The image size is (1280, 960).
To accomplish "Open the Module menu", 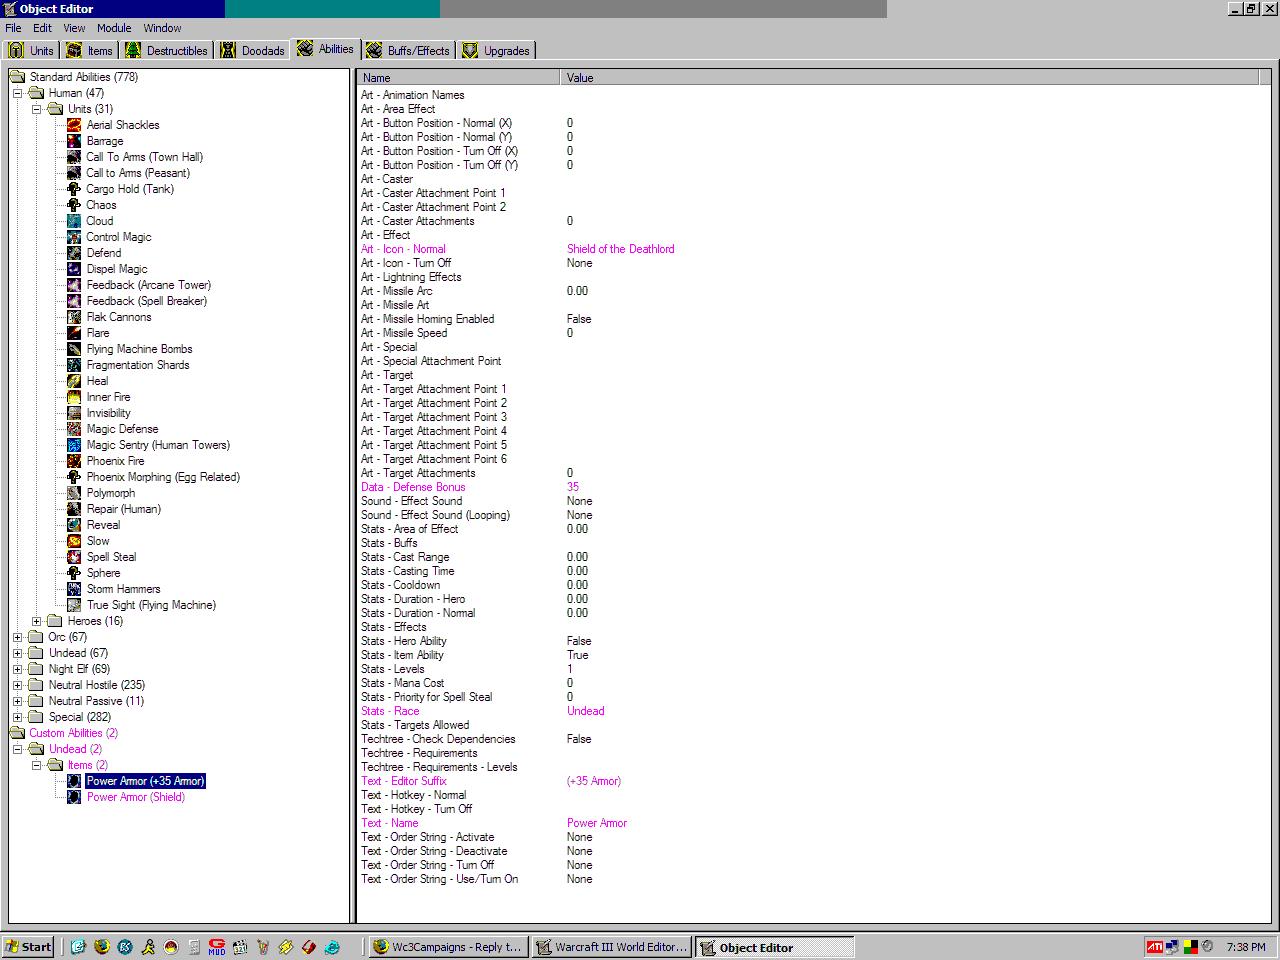I will pyautogui.click(x=114, y=28).
